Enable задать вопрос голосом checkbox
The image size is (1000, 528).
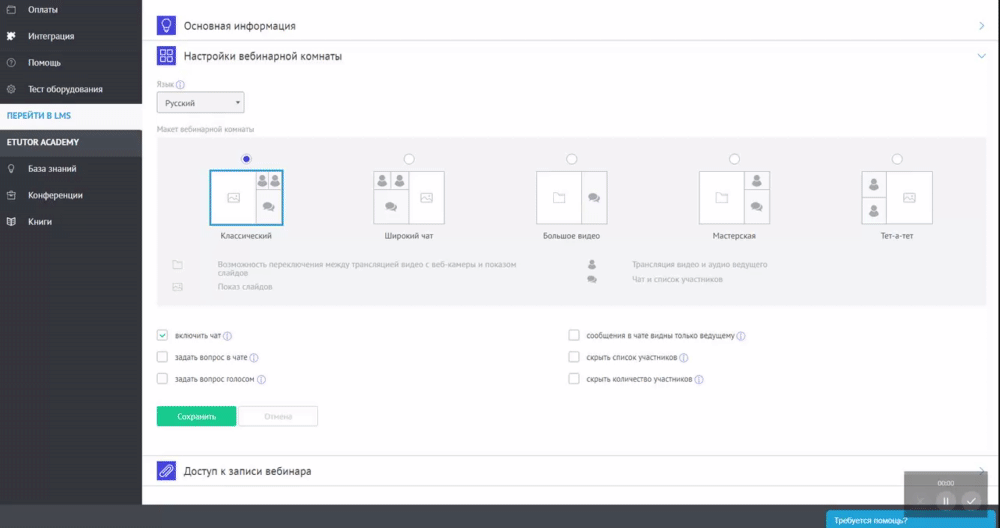[162, 379]
